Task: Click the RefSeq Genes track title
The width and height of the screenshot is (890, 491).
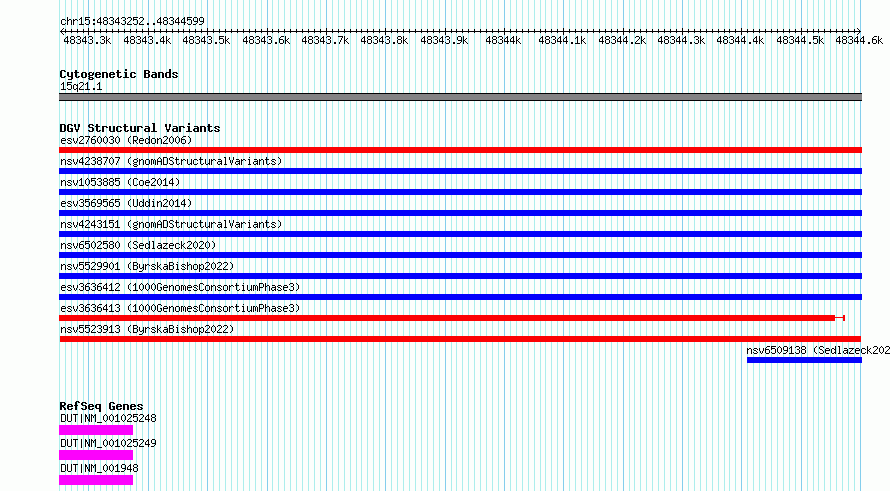Action: tap(101, 406)
